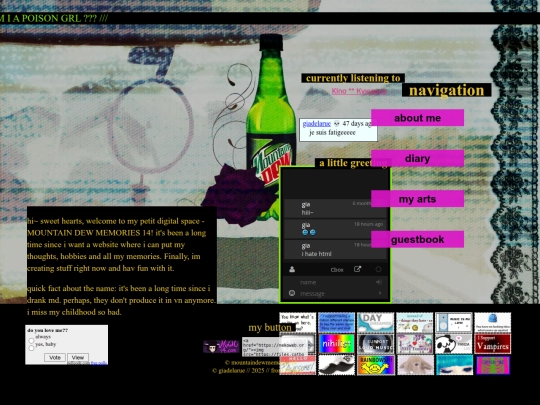Click the 'I Support Vampires' stamp
Viewport: 540px width, 405px height.
492,343
